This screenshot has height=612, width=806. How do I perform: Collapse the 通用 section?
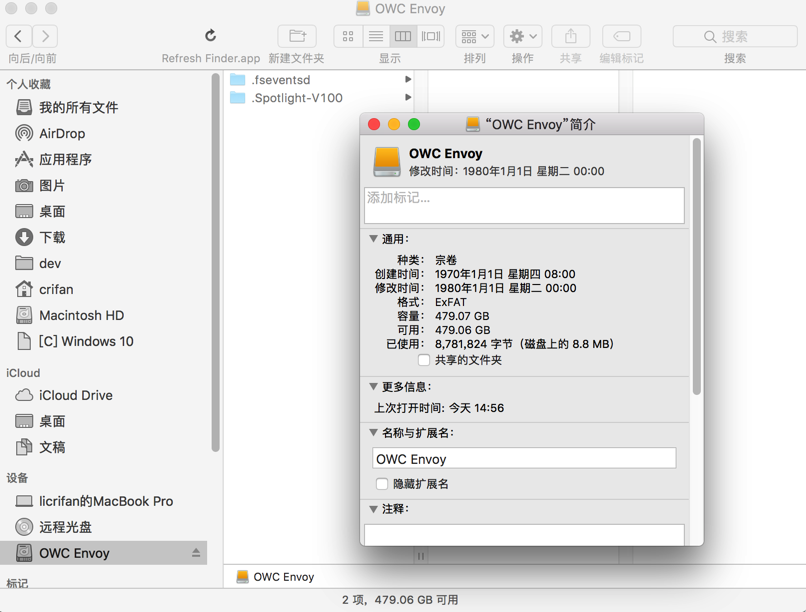(x=374, y=239)
